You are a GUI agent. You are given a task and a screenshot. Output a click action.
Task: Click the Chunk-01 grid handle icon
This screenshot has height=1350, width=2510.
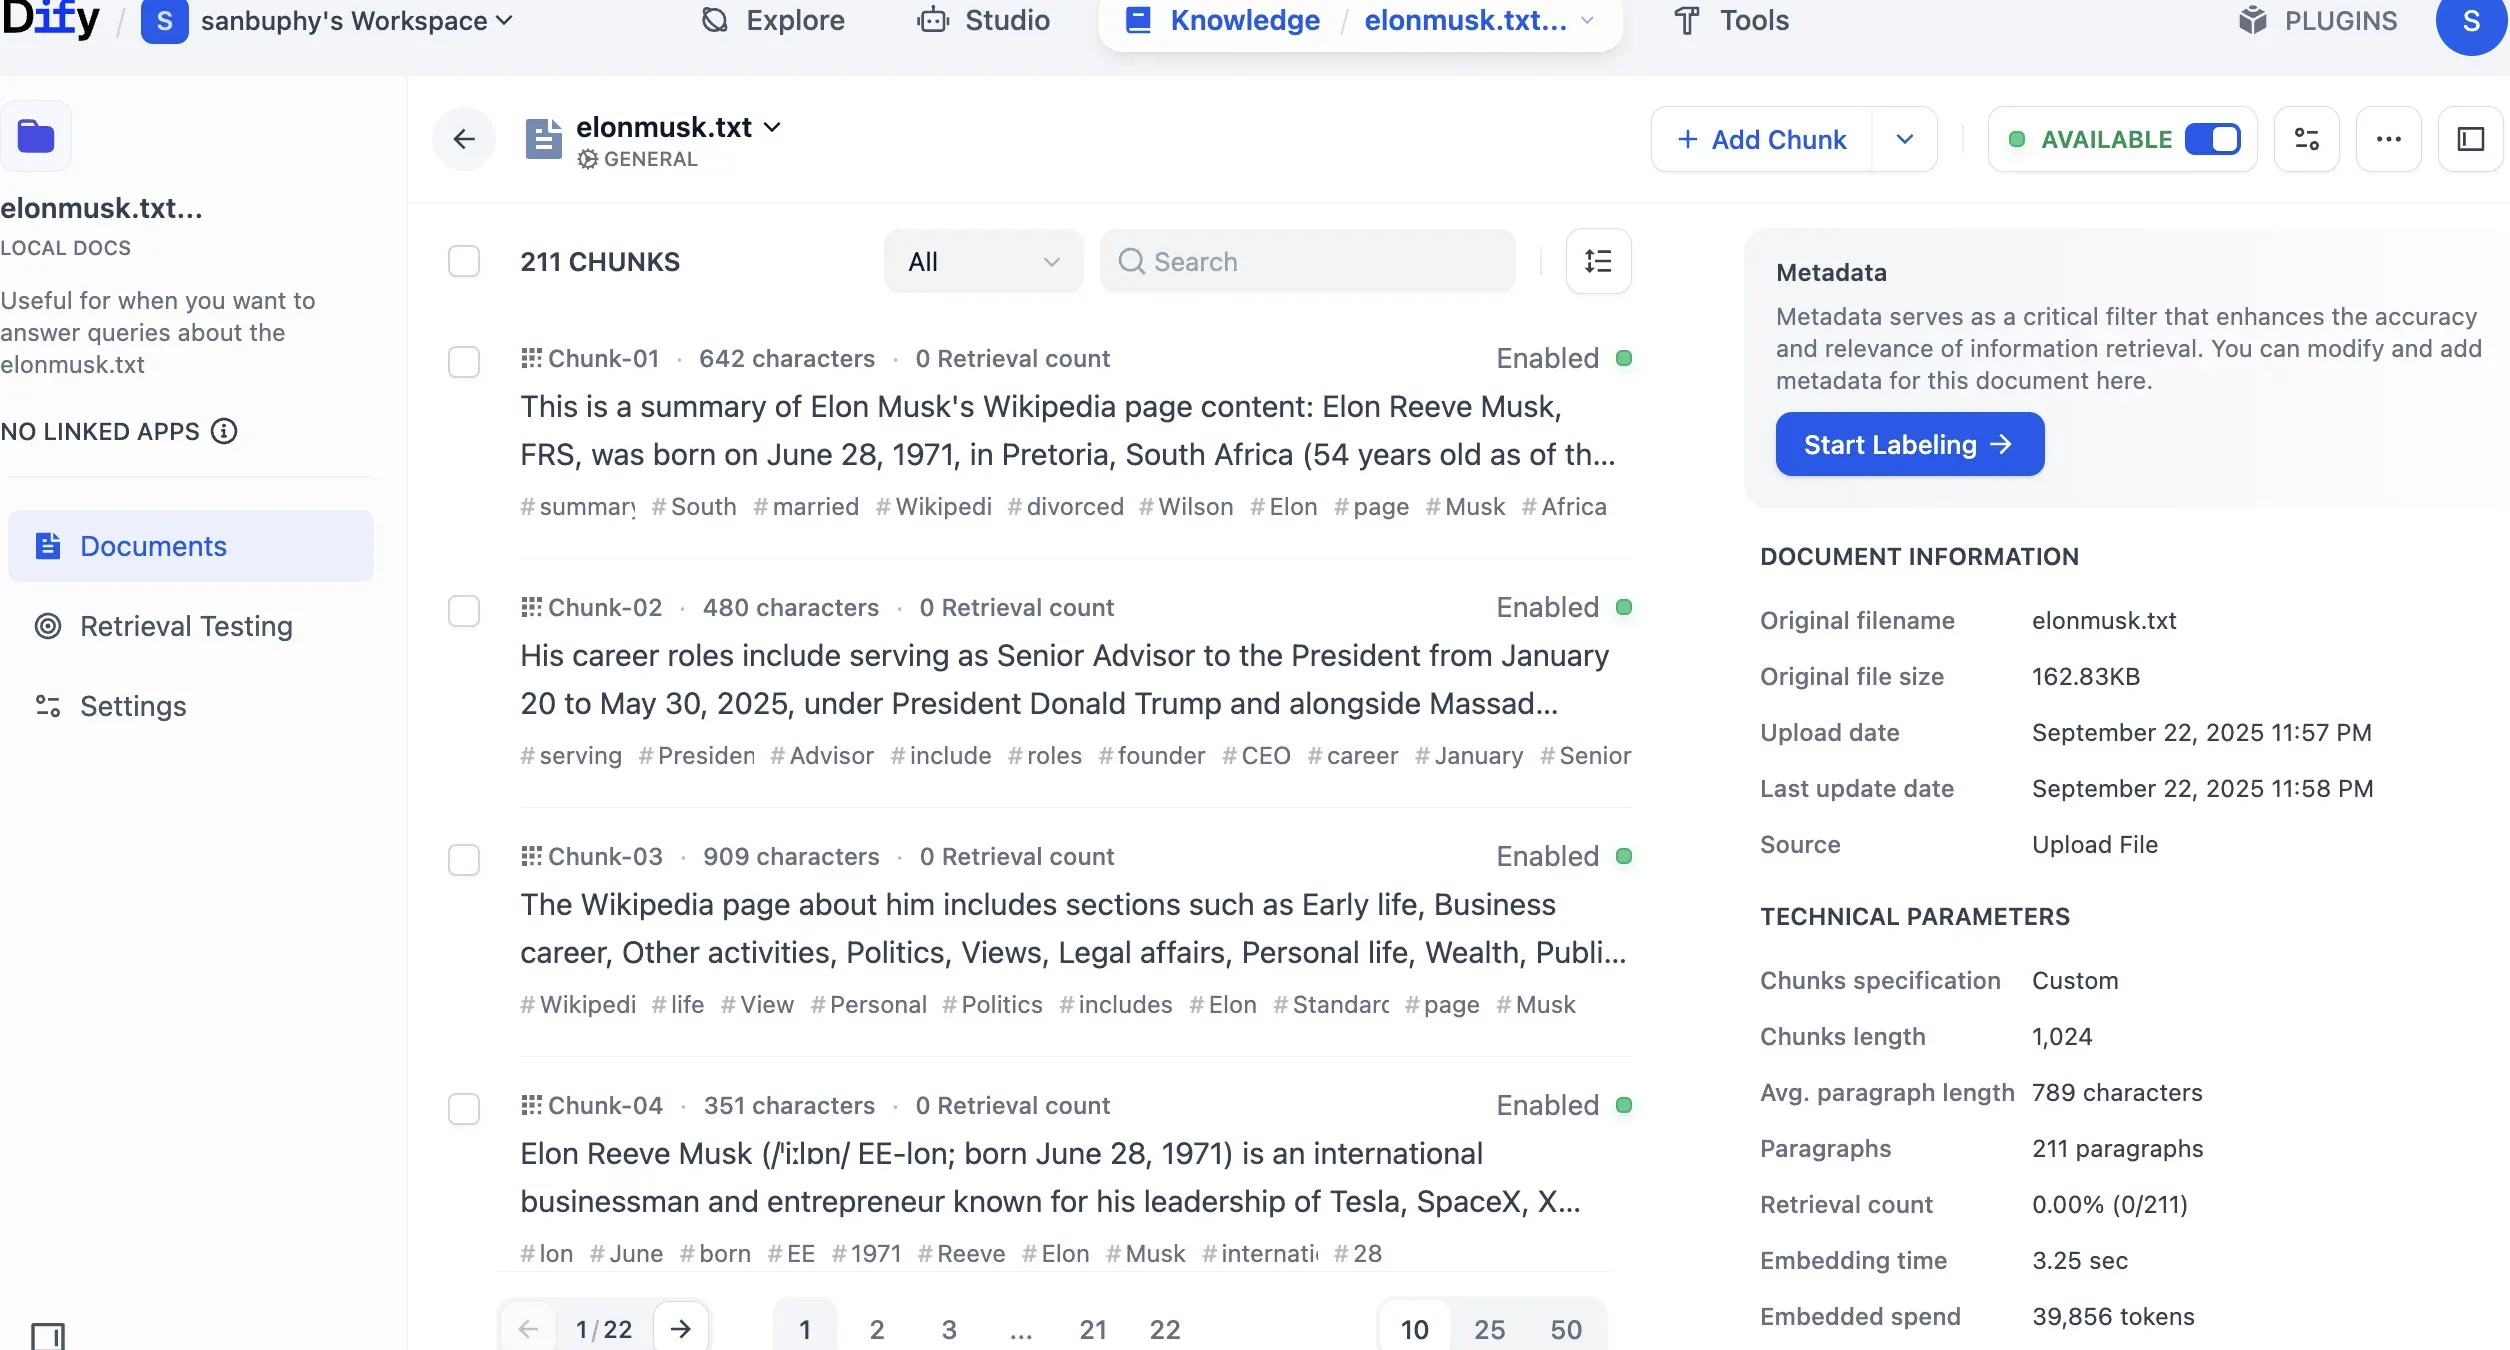pos(531,358)
